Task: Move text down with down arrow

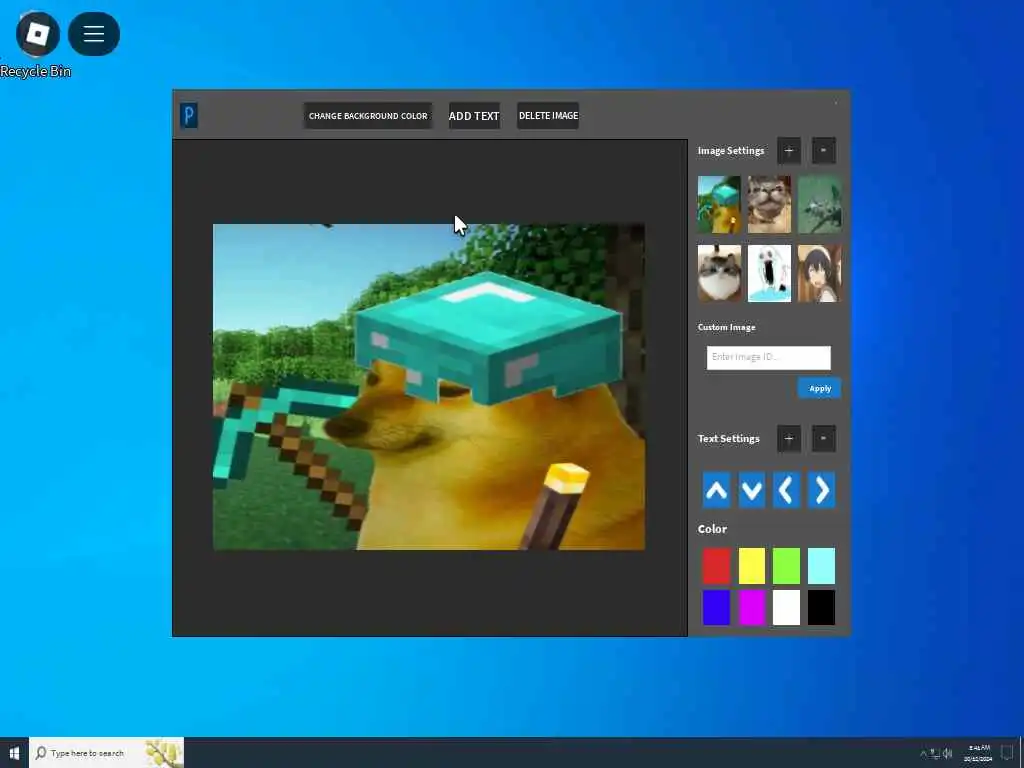Action: point(752,490)
